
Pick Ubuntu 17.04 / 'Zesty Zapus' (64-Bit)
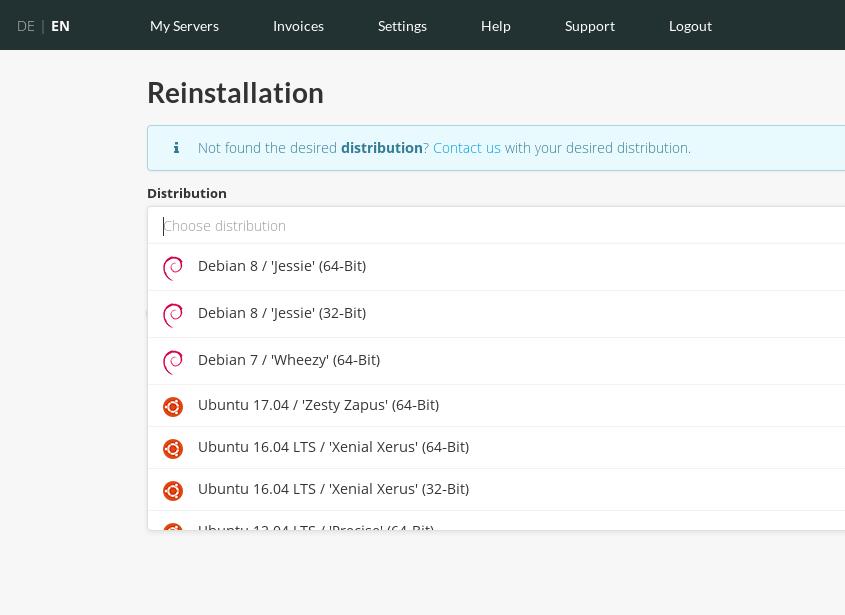(x=496, y=405)
